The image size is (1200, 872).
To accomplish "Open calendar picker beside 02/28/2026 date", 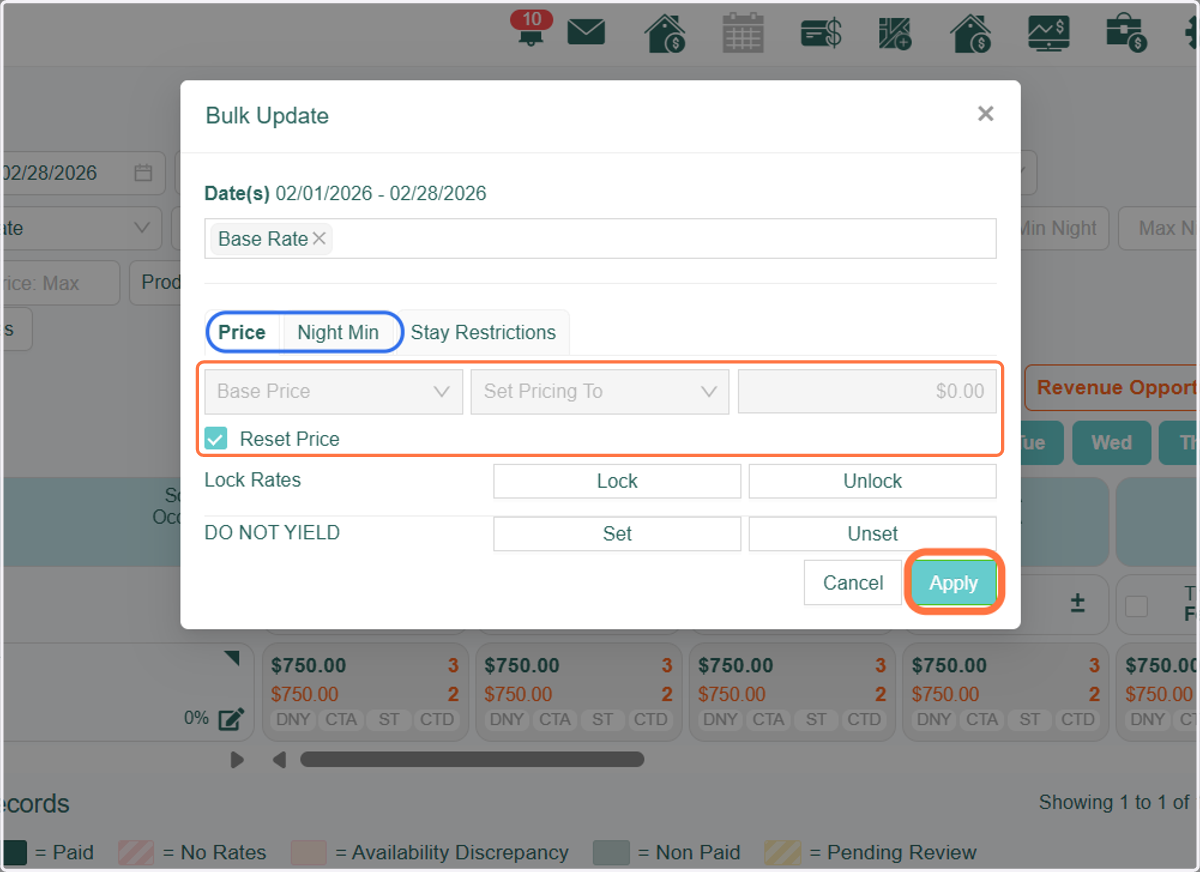I will 143,173.
